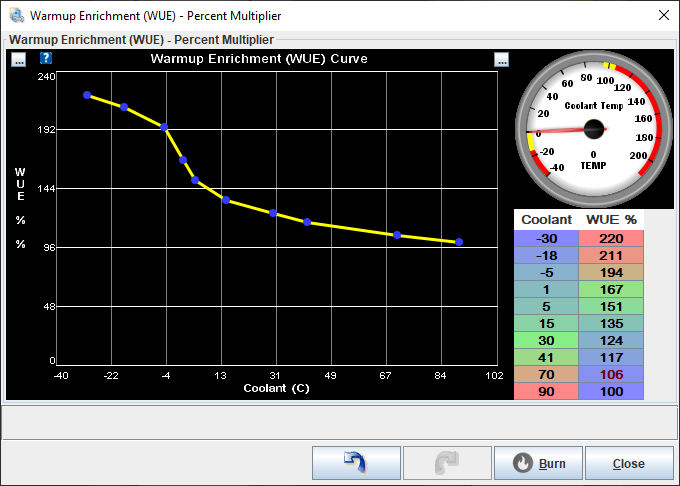Select the curve point at 167 percent
680x486 pixels.
[x=183, y=160]
